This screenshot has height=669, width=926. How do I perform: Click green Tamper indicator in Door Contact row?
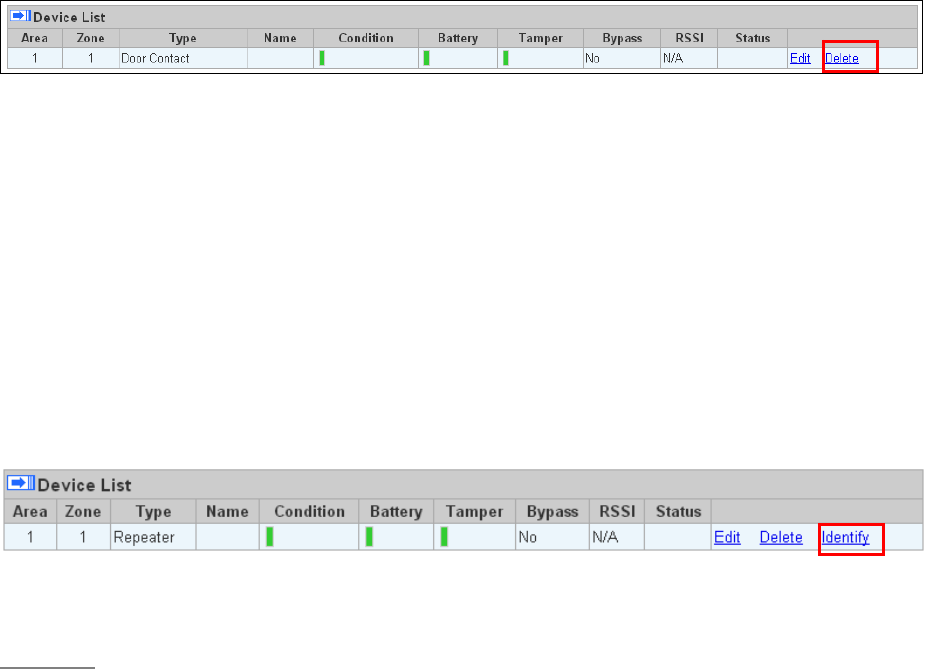click(x=506, y=58)
